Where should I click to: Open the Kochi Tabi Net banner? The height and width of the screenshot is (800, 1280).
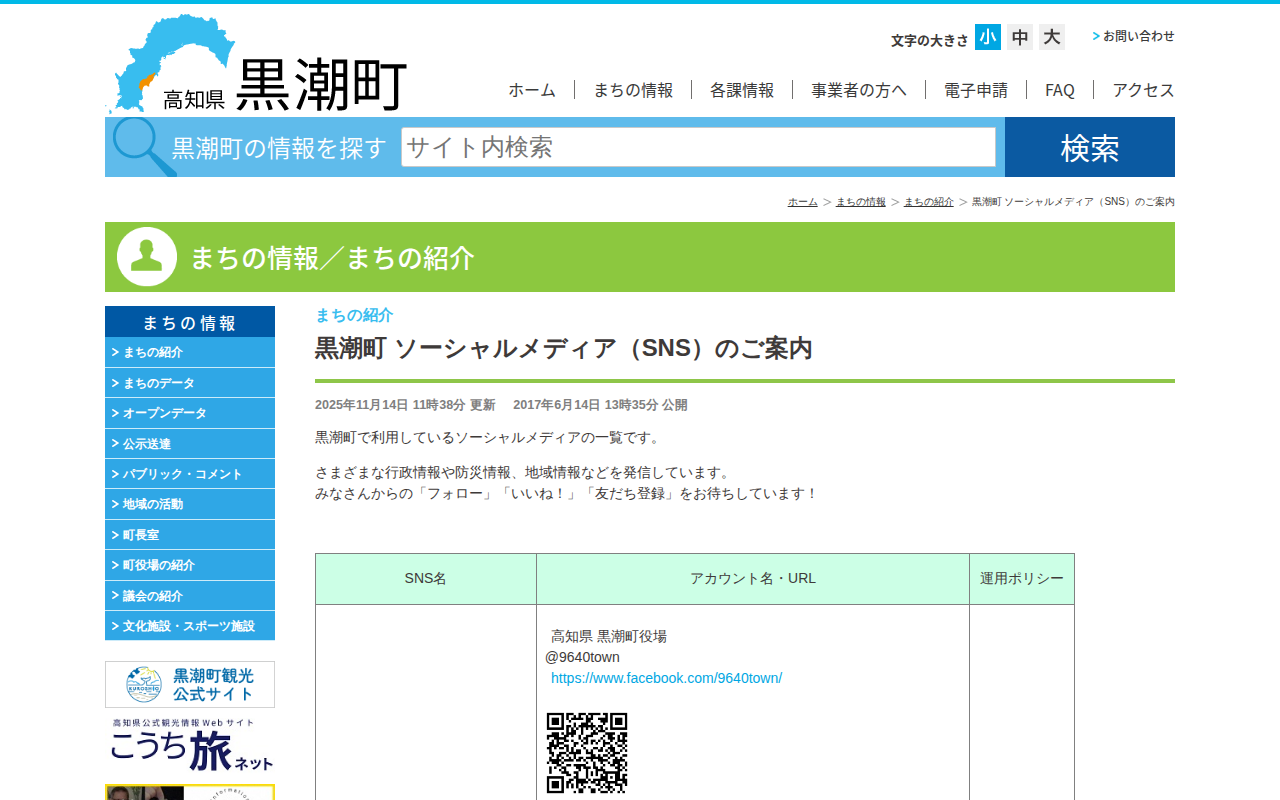tap(190, 746)
